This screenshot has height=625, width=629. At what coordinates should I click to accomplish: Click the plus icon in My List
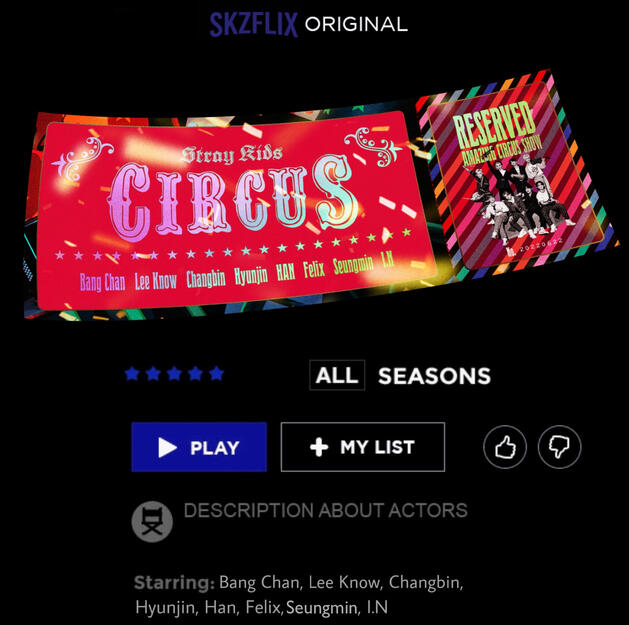[x=319, y=447]
